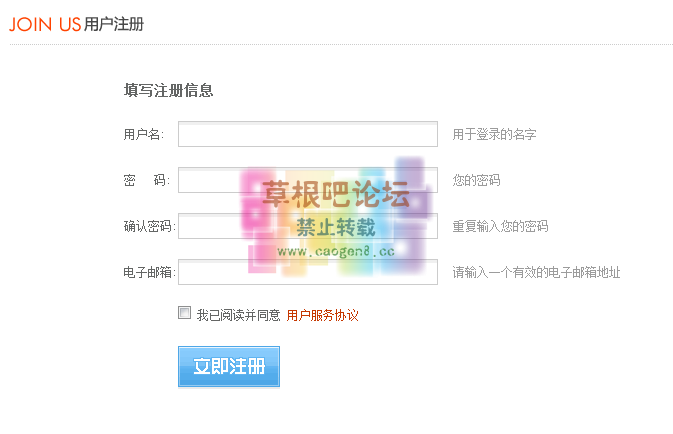Click the 电子邮箱 field label
The width and height of the screenshot is (673, 434).
pos(148,272)
